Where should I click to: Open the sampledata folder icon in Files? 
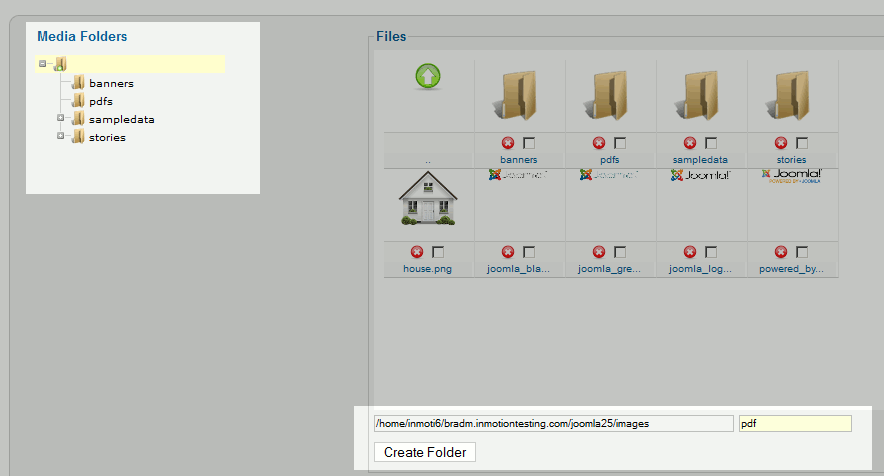pos(697,95)
